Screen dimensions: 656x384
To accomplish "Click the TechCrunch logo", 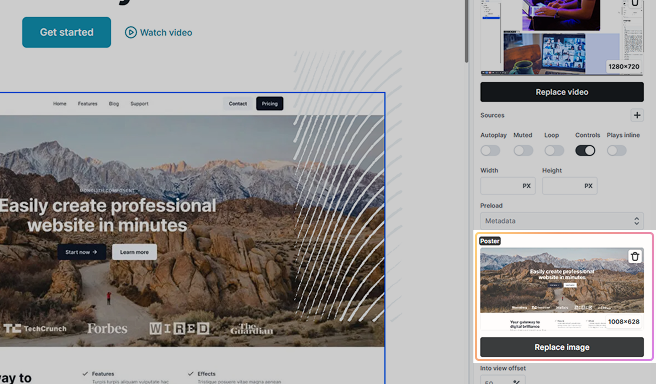I will click(35, 329).
